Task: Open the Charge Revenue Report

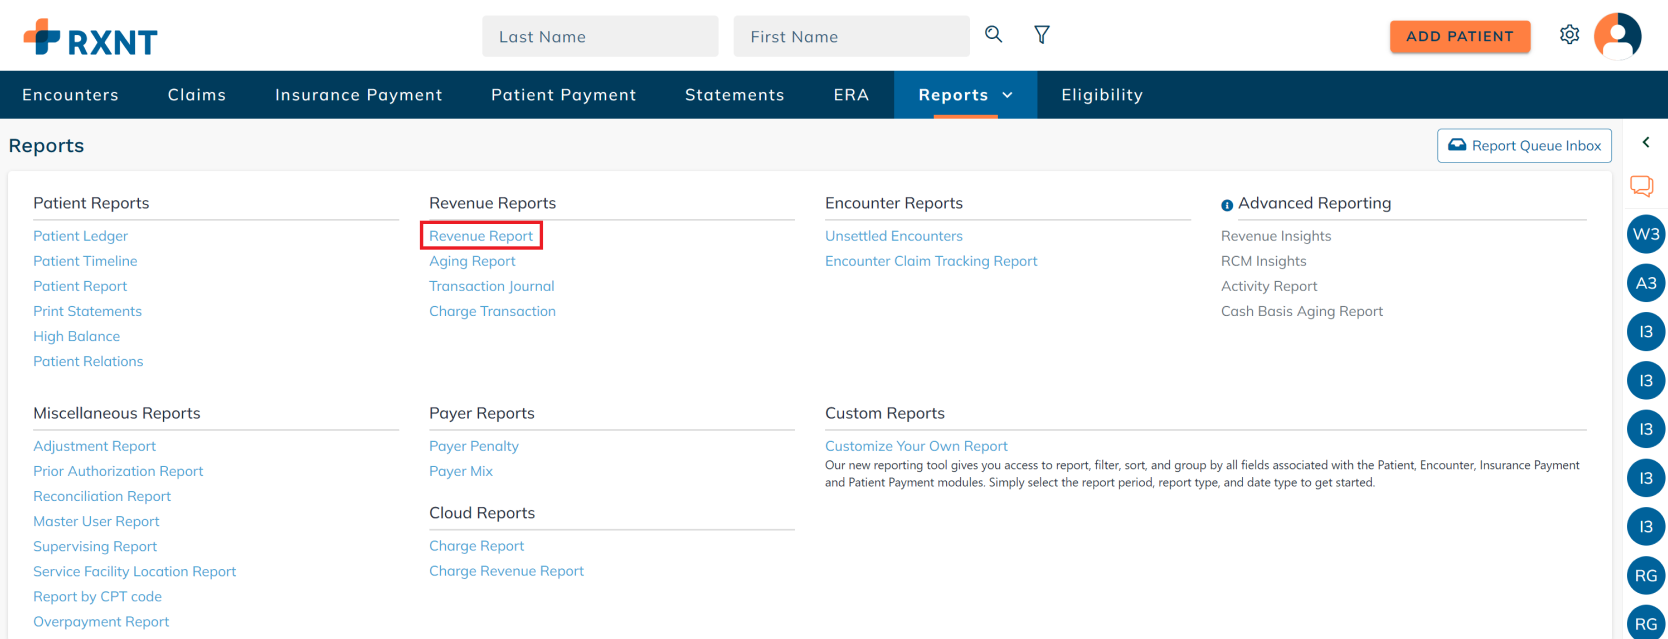Action: tap(506, 571)
